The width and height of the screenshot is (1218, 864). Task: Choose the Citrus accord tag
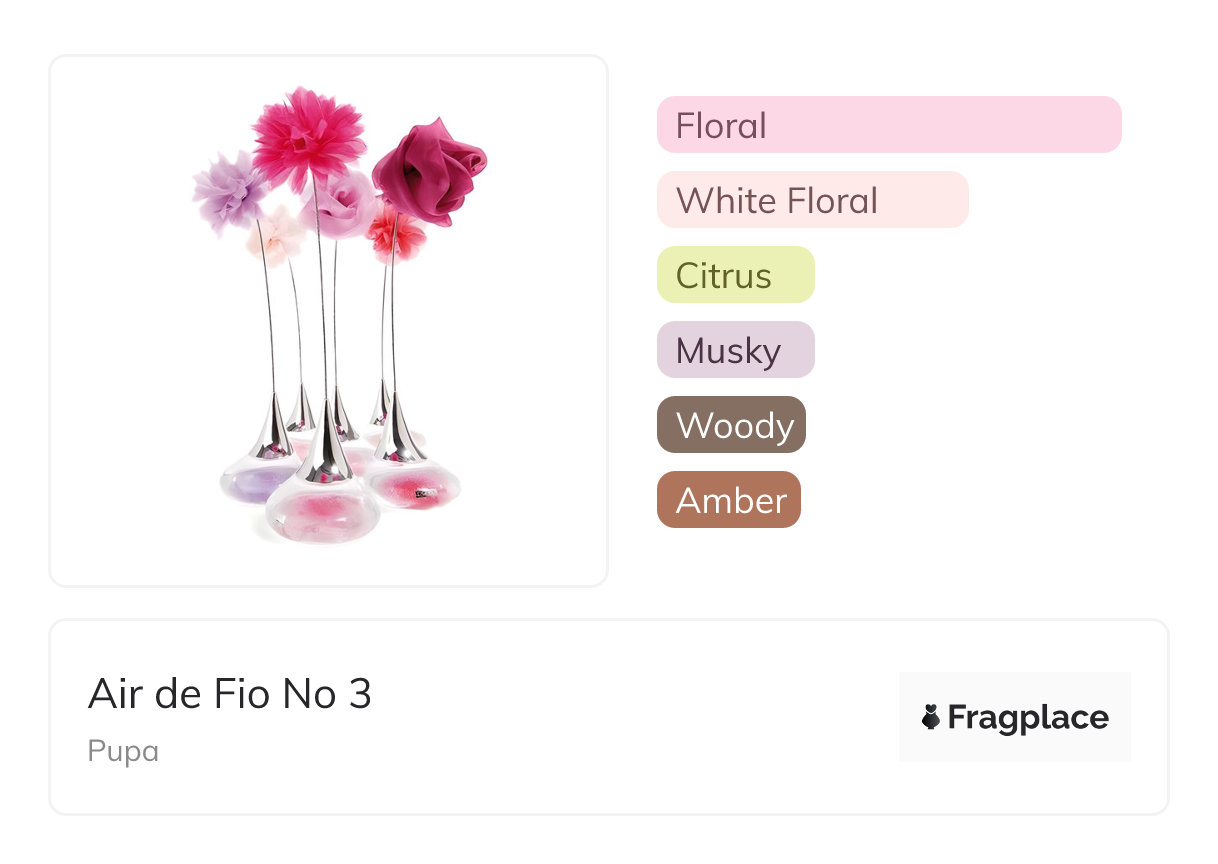coord(735,275)
